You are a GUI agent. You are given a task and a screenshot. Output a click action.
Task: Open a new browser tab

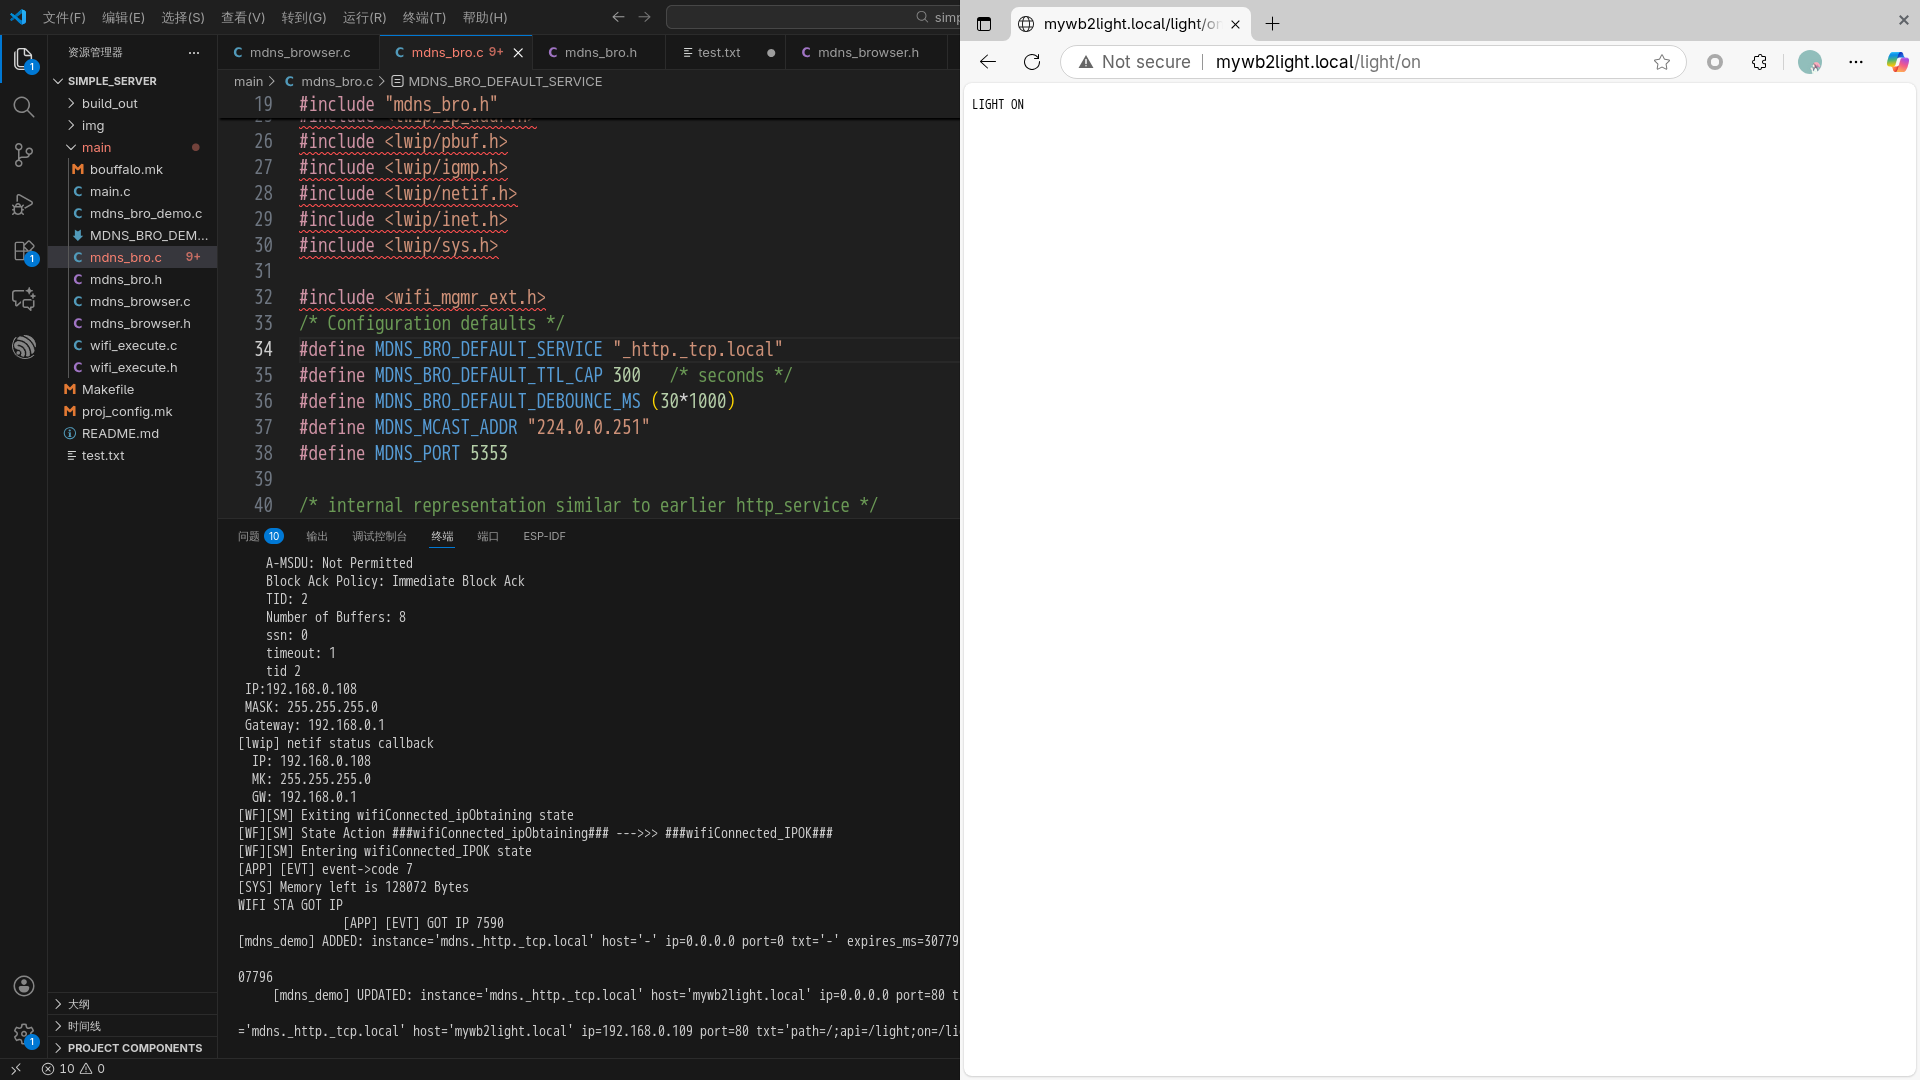coord(1271,24)
